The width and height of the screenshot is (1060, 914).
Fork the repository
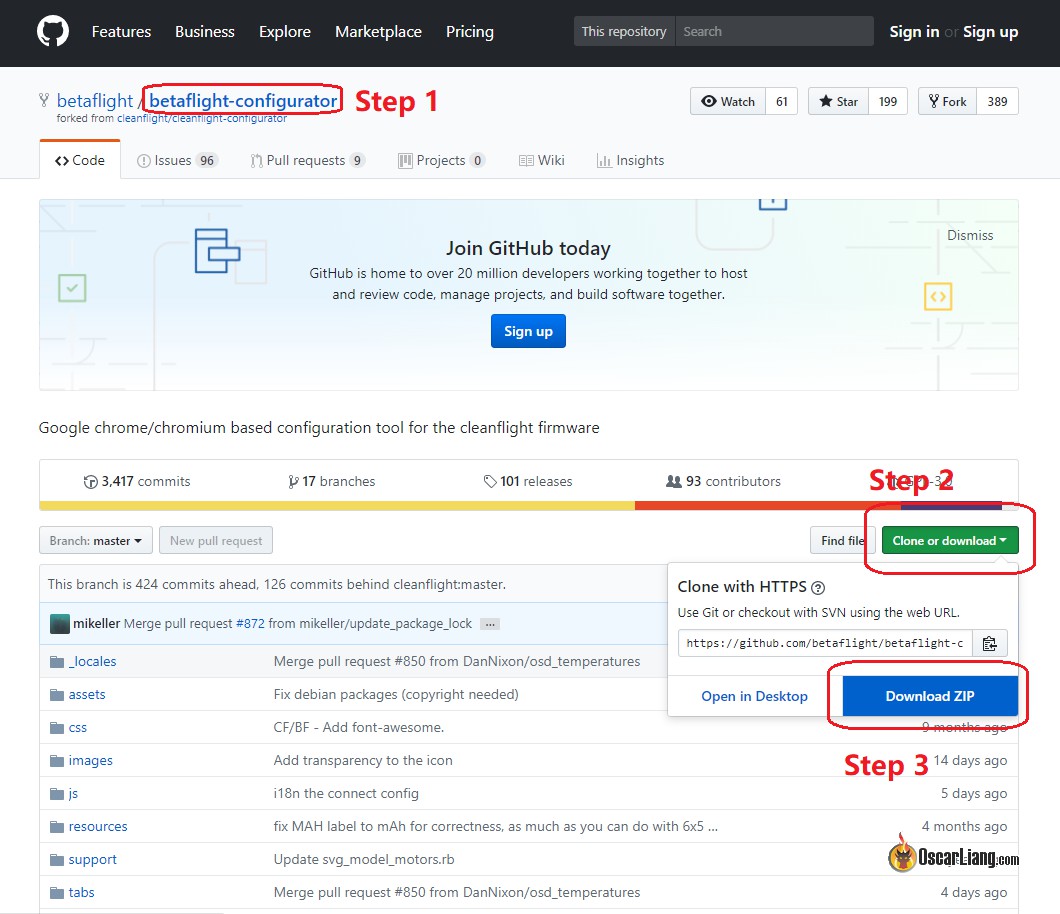point(948,101)
